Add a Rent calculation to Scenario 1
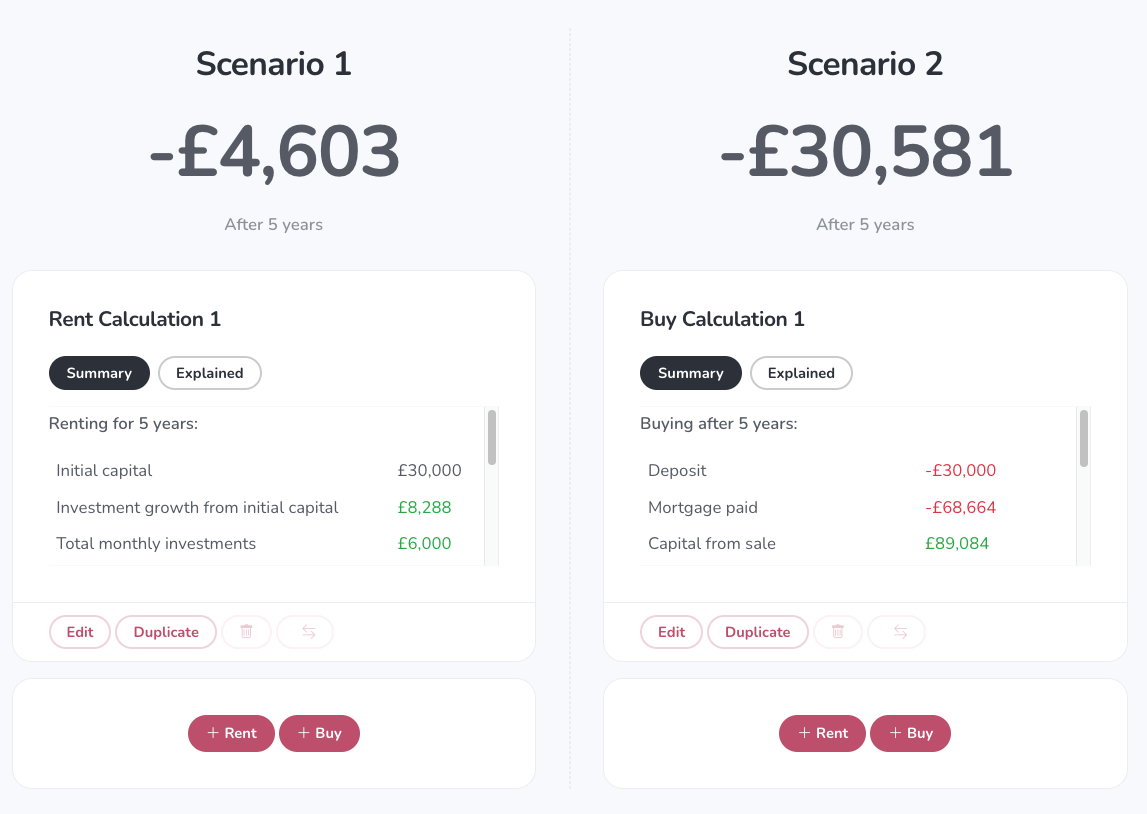Screen dimensions: 1147x814 coord(231,733)
